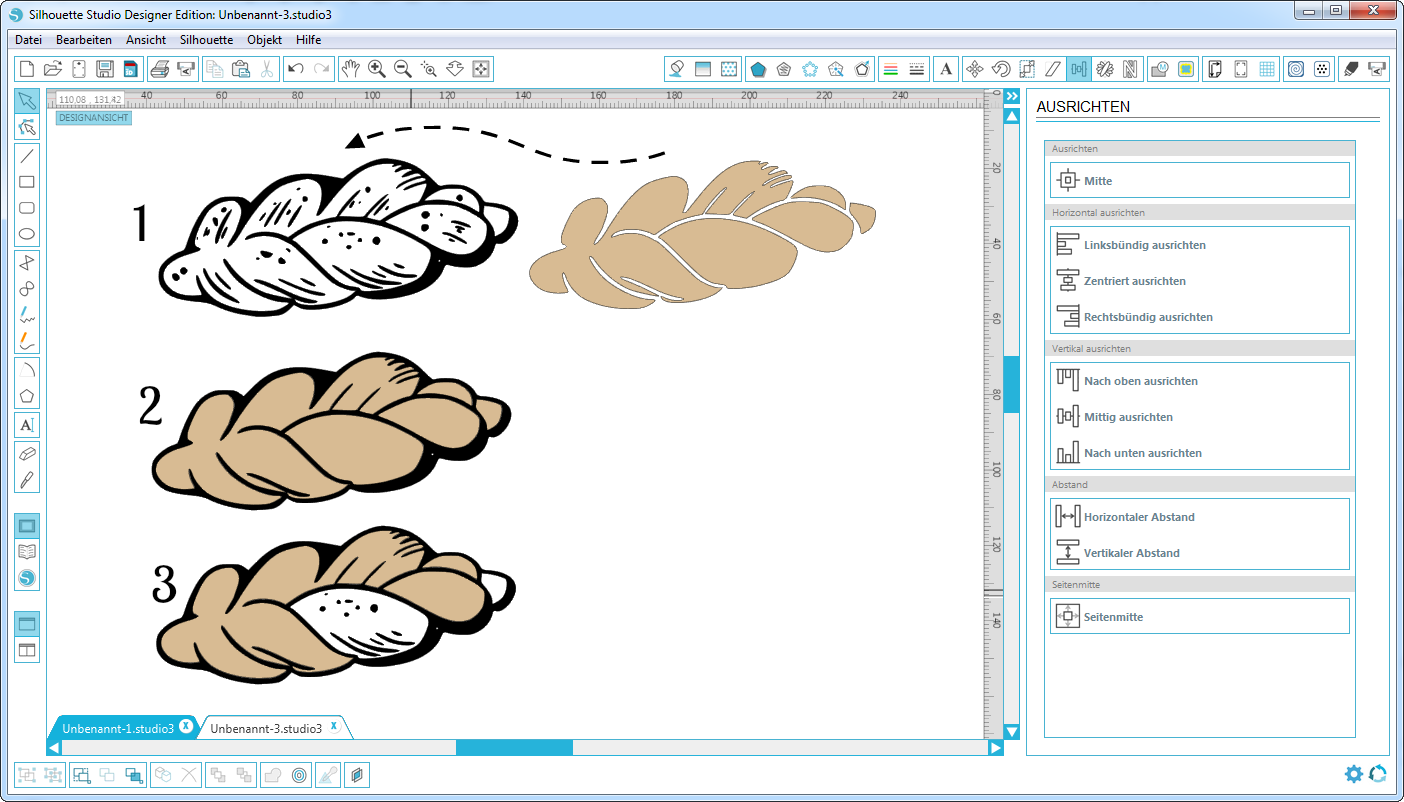
Task: Switch to Design view icon on left
Action: coord(27,526)
